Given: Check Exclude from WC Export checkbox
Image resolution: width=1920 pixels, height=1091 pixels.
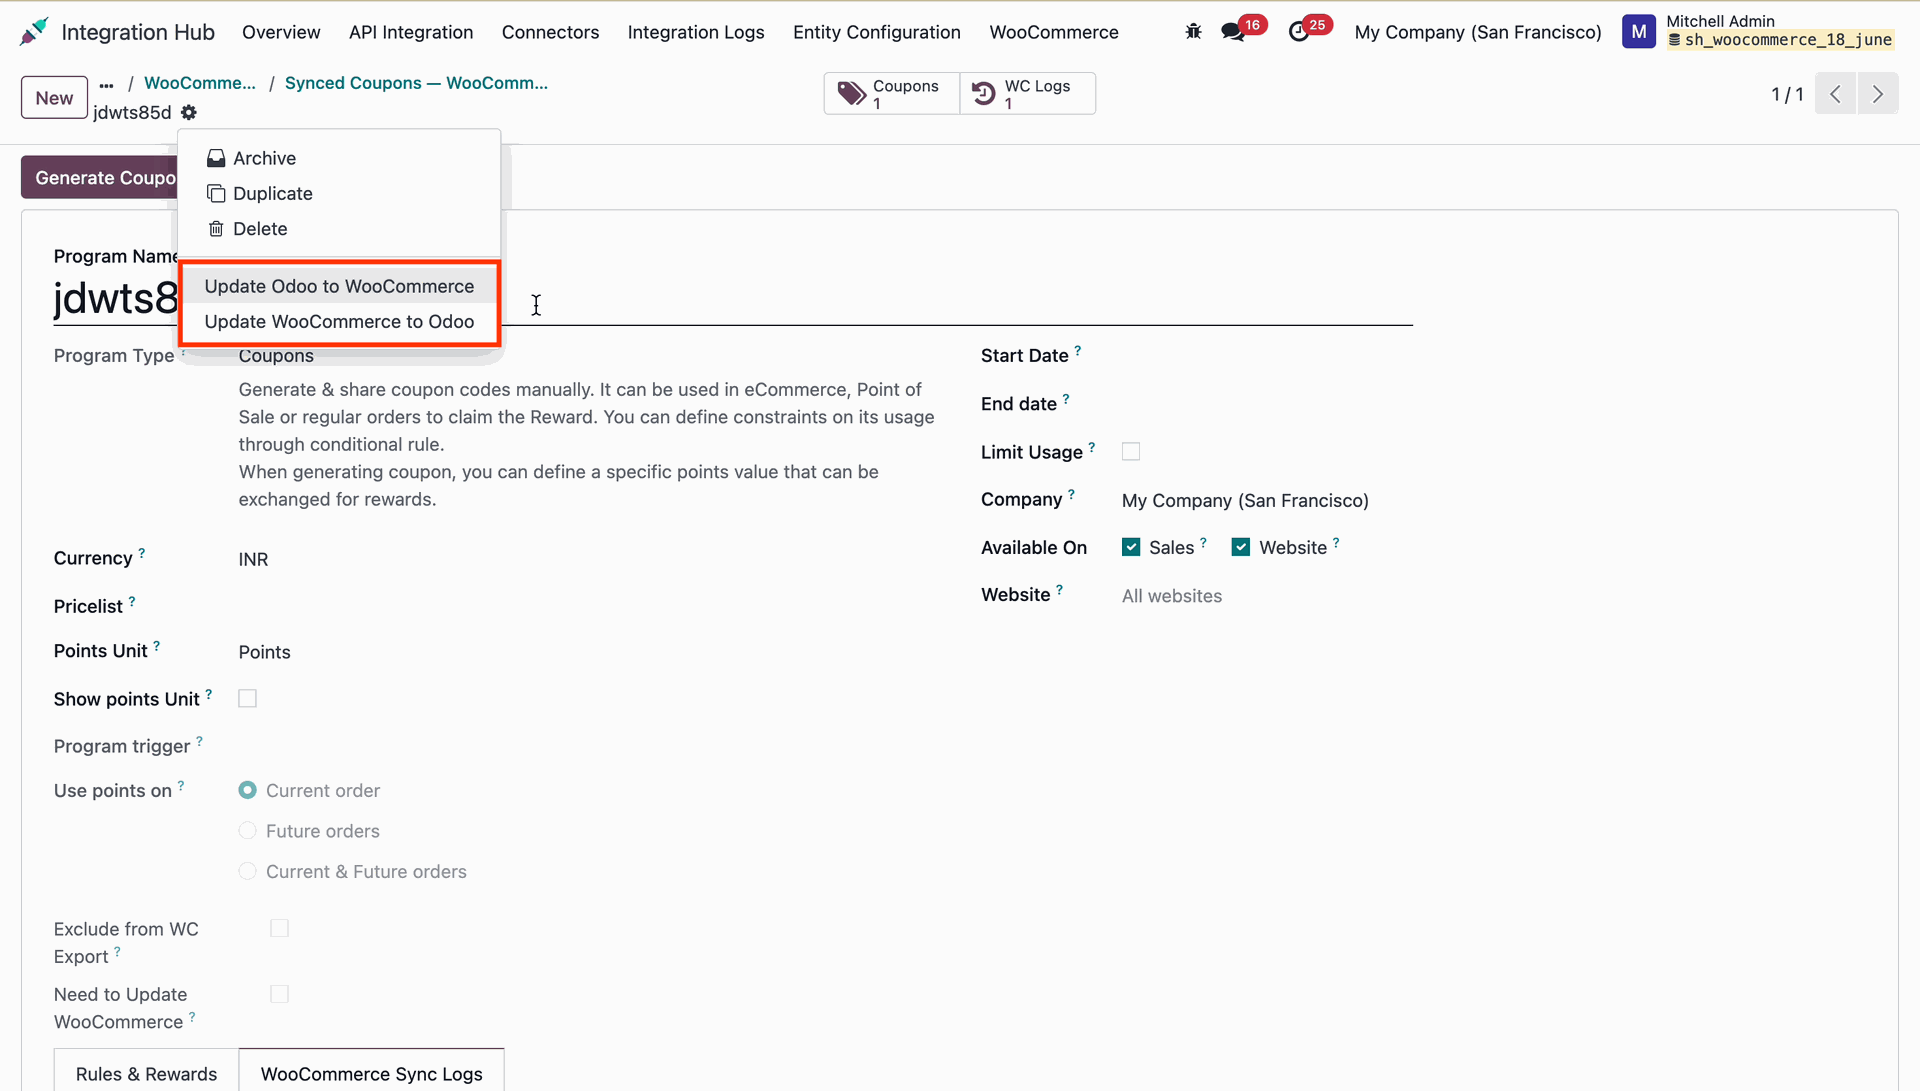Looking at the screenshot, I should (280, 929).
